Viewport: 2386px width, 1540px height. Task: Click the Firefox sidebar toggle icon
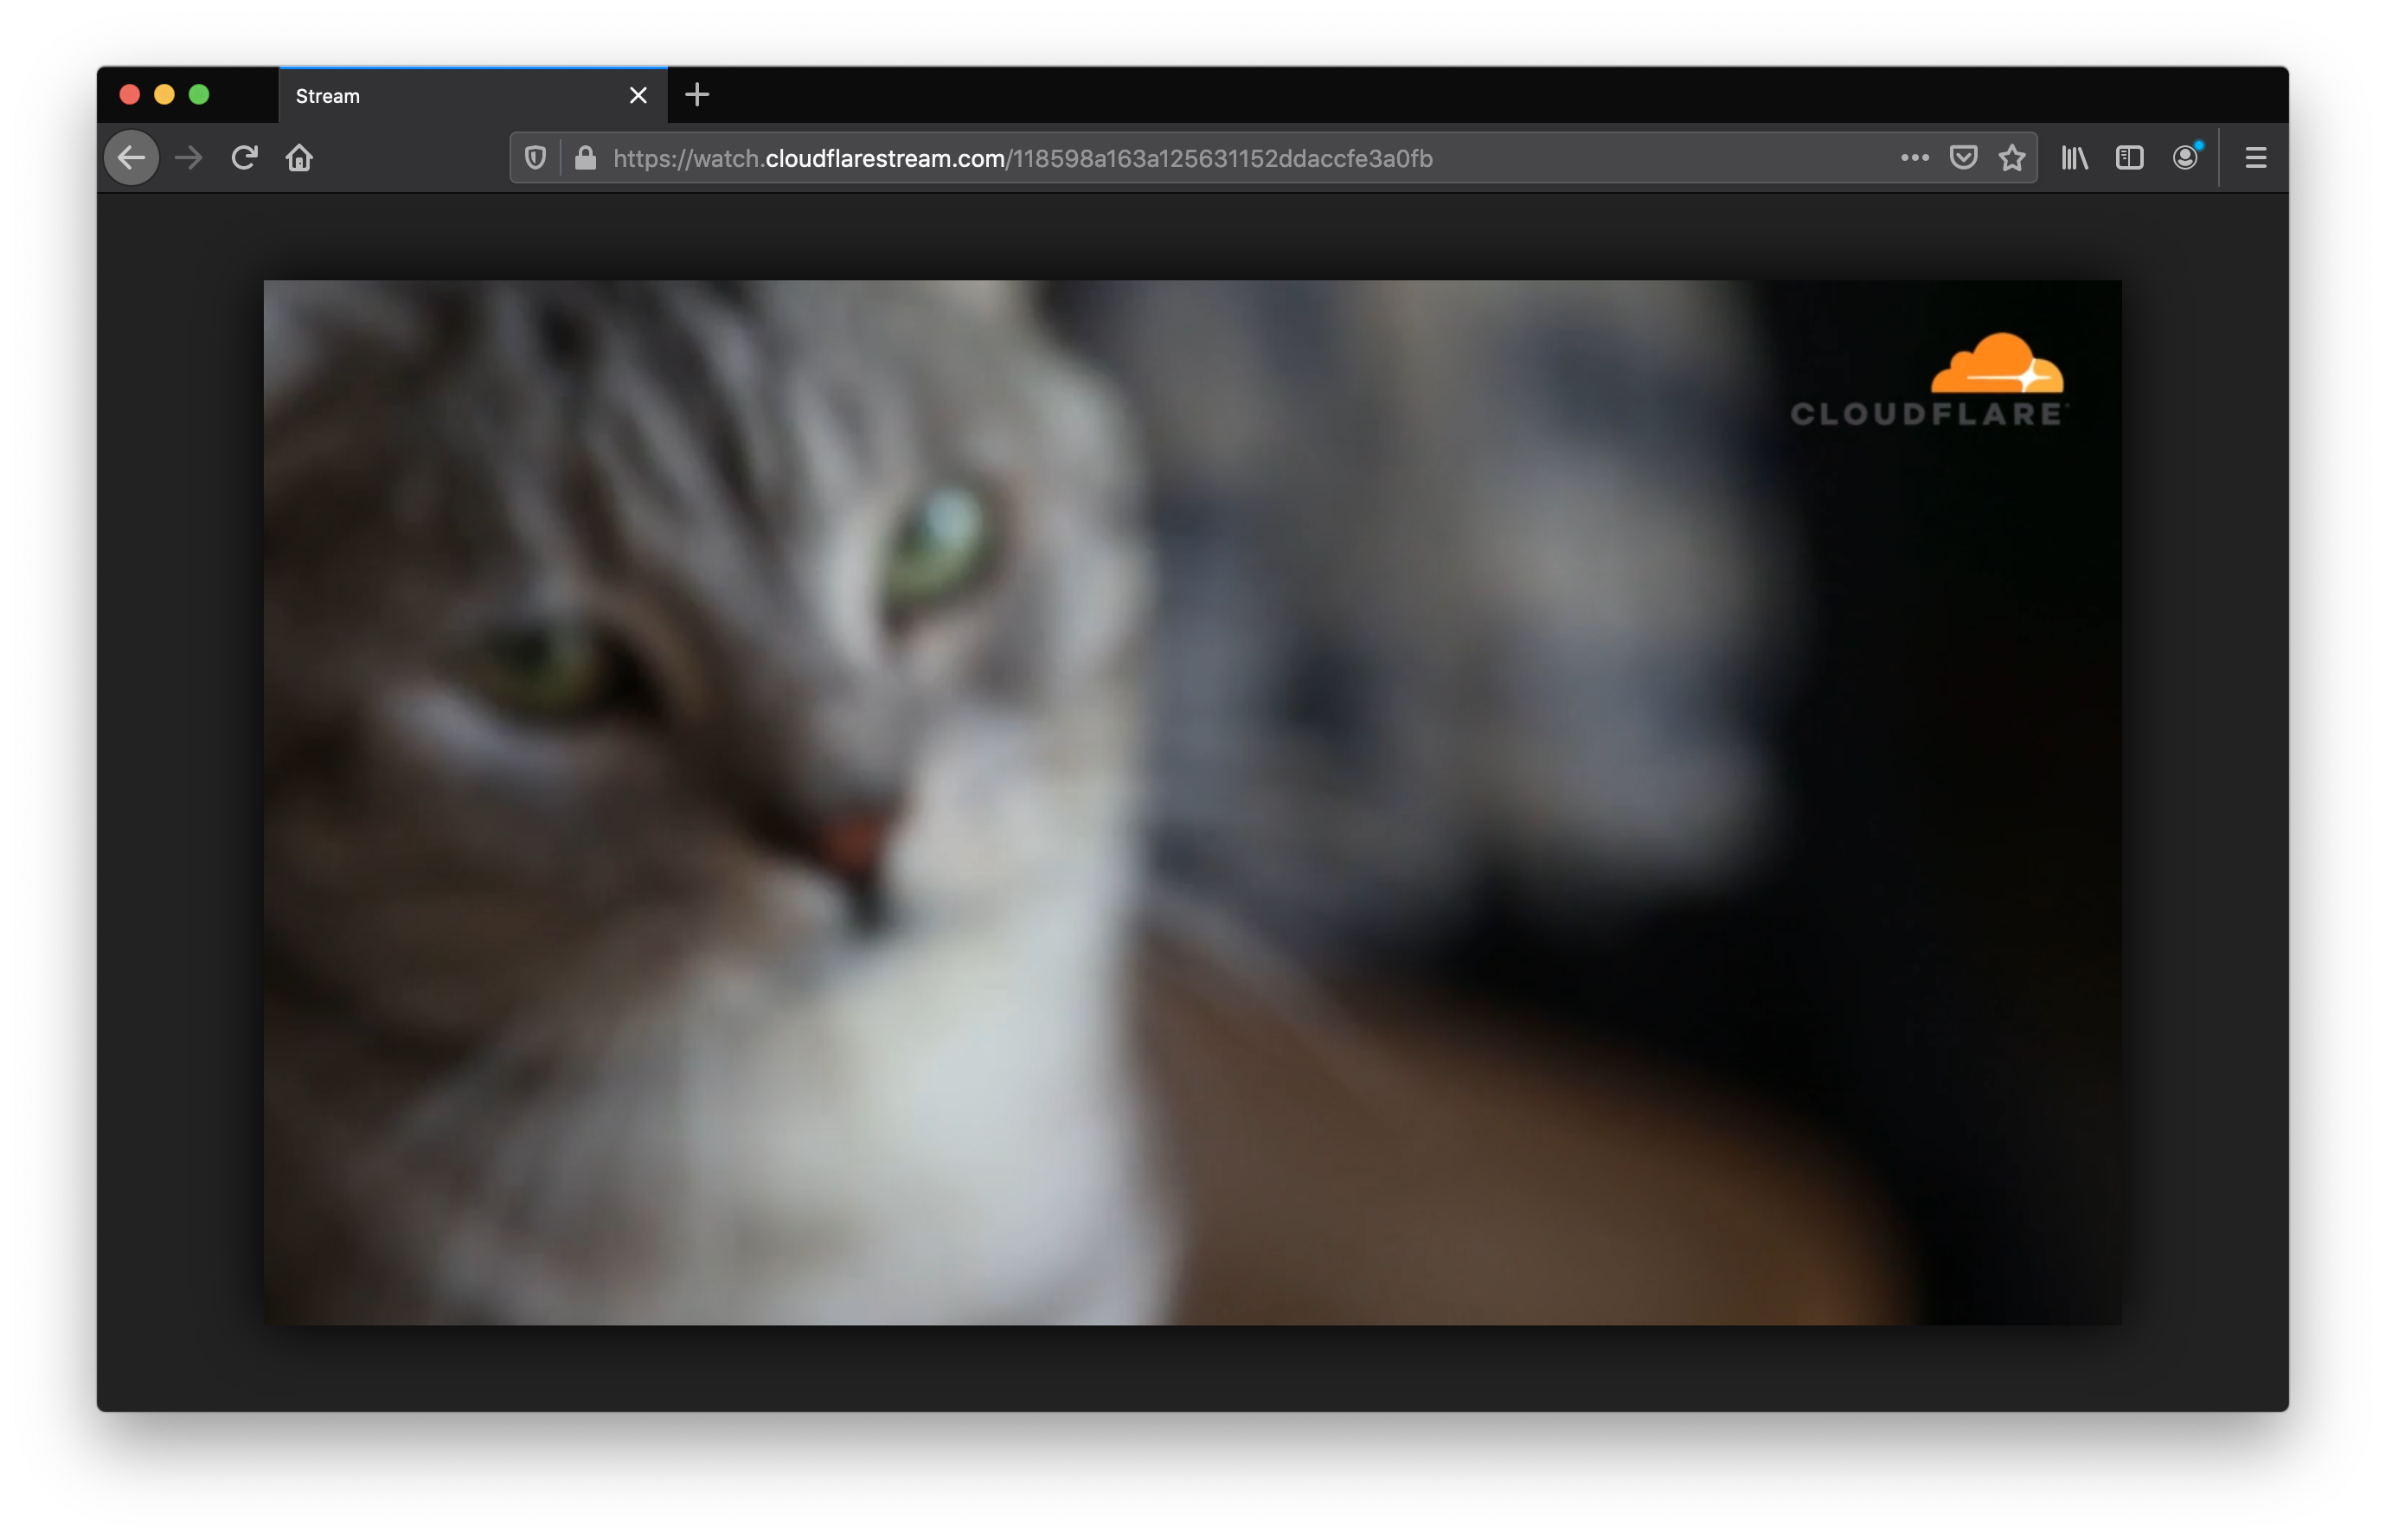point(2128,157)
